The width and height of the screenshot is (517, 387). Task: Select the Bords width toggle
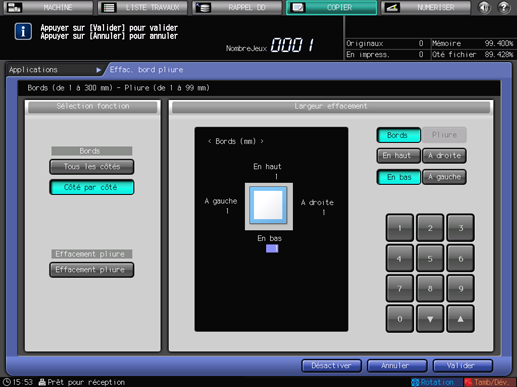coord(398,135)
